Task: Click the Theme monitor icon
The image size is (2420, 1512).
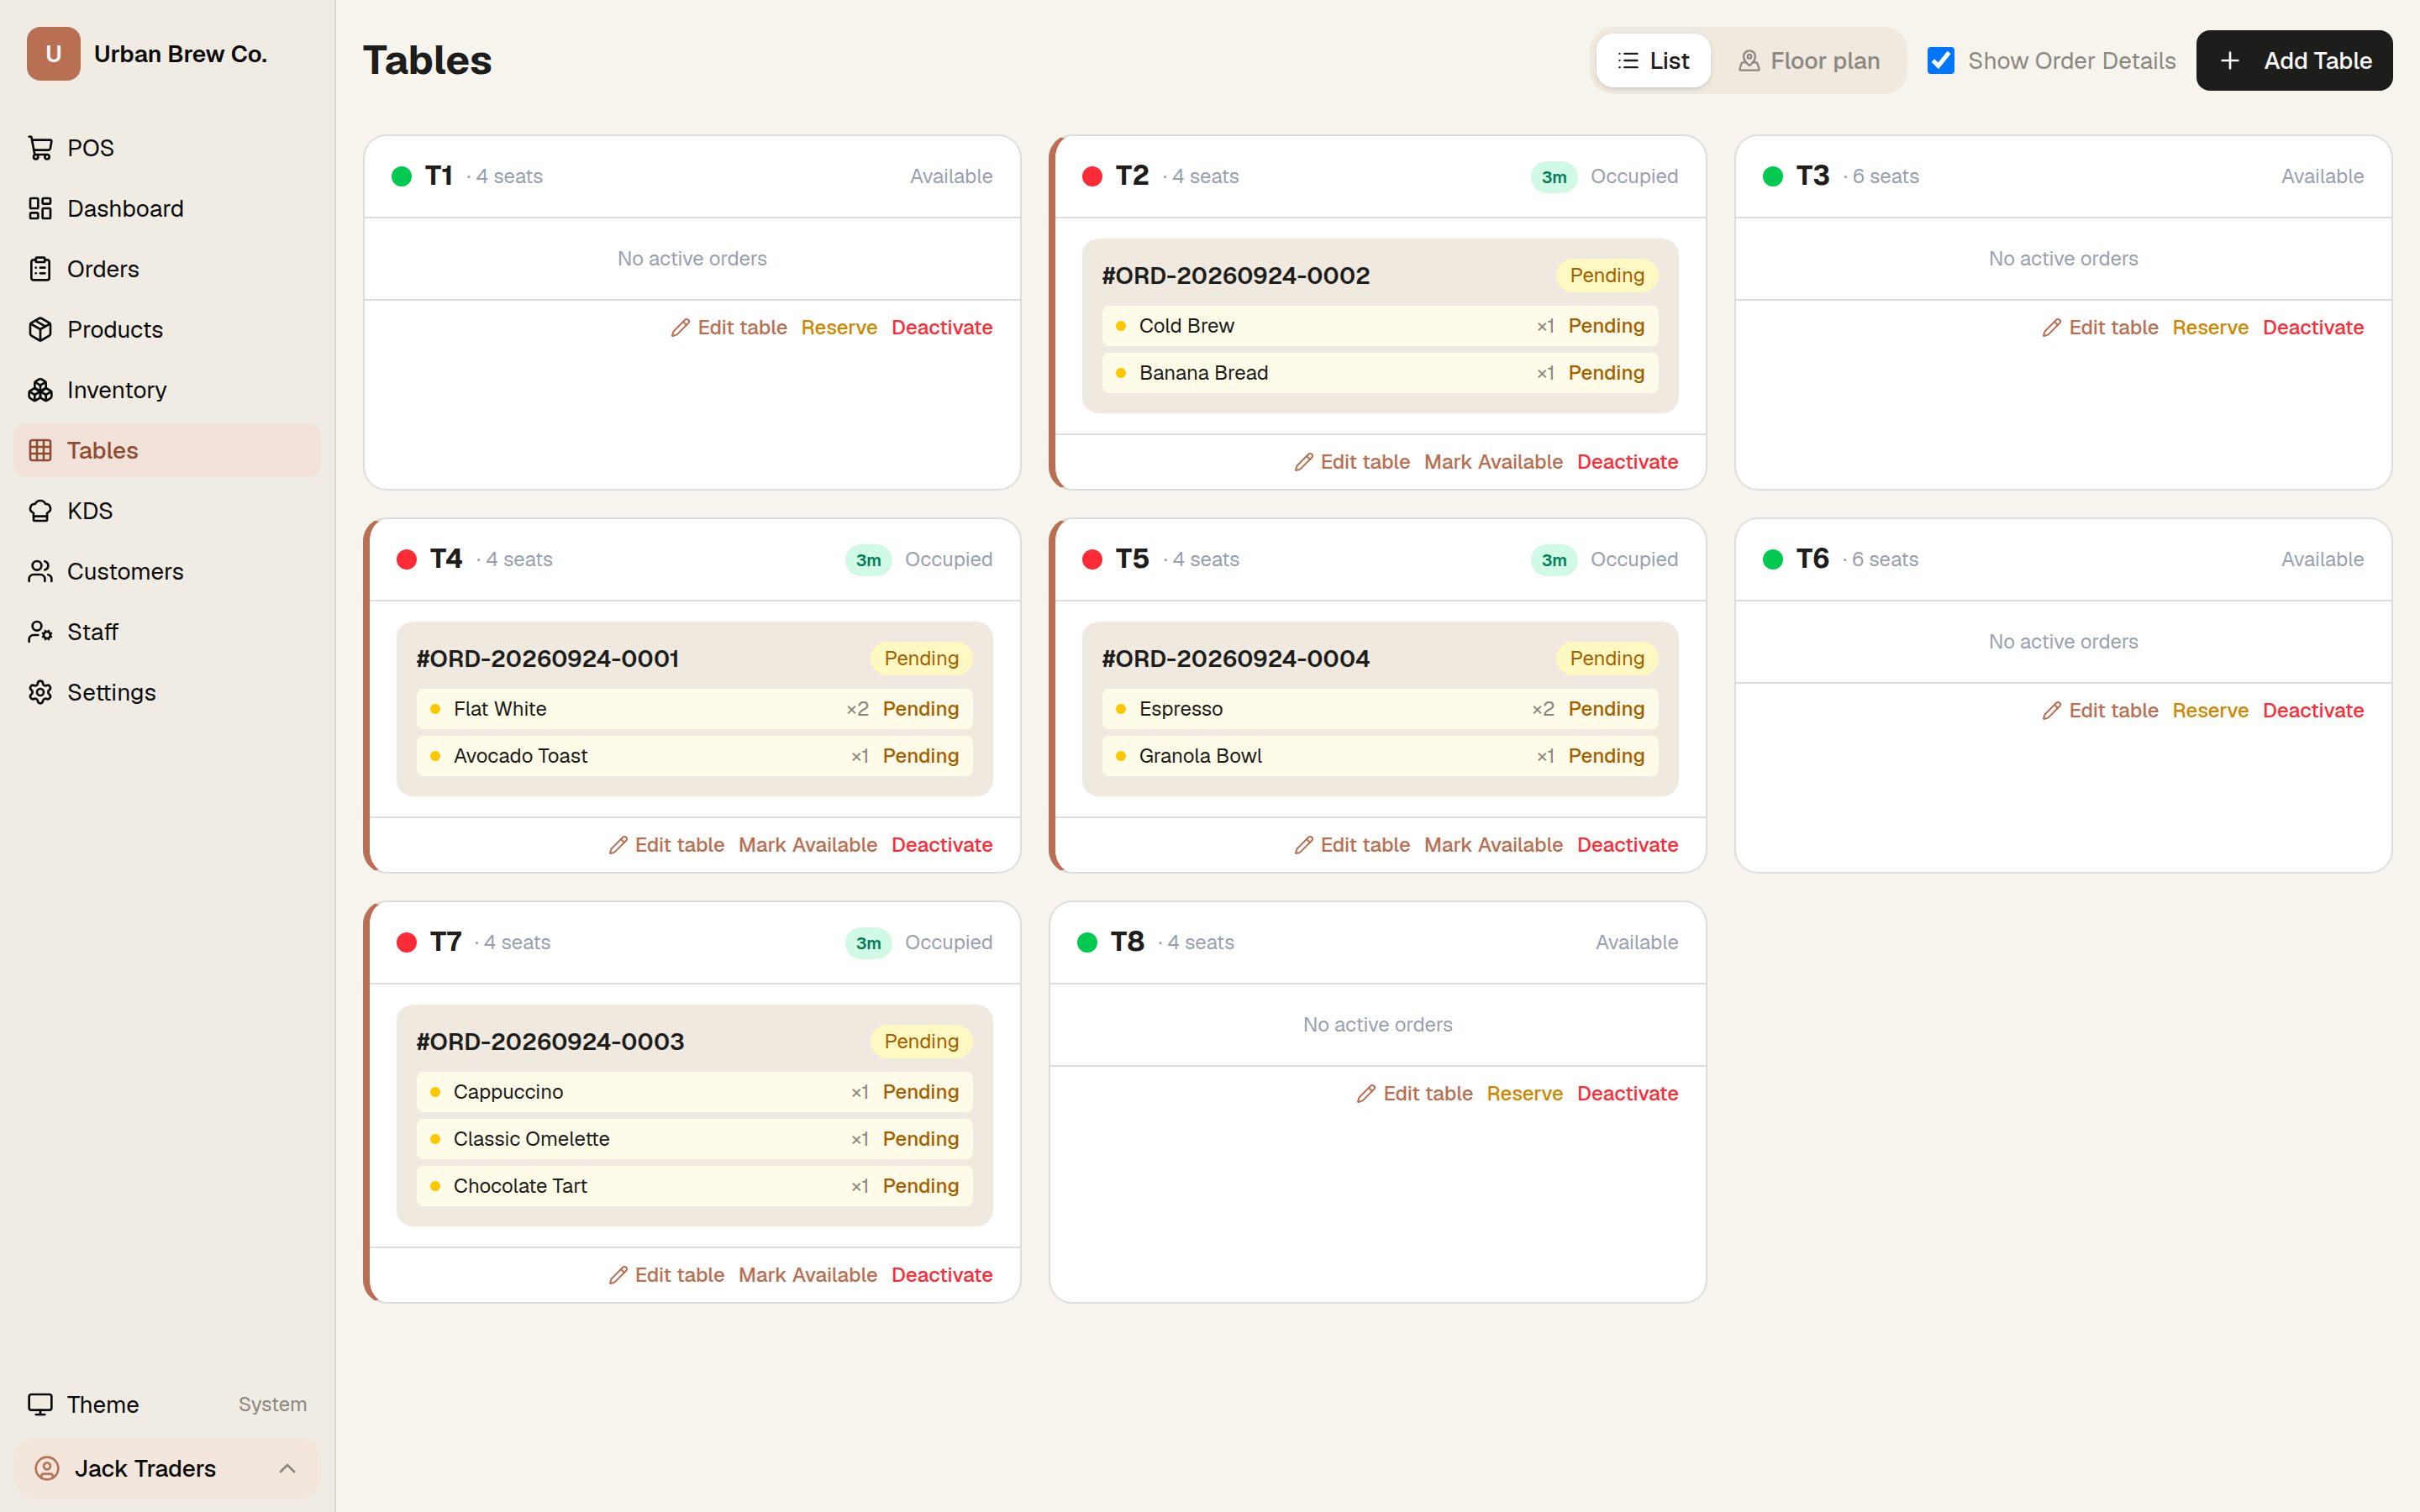Action: [40, 1404]
